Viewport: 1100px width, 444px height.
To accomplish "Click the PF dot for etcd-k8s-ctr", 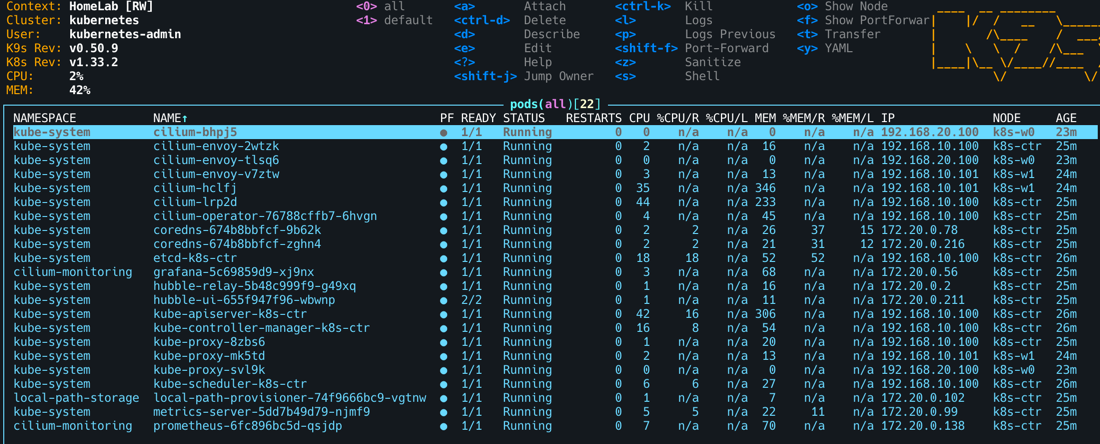I will (x=444, y=258).
